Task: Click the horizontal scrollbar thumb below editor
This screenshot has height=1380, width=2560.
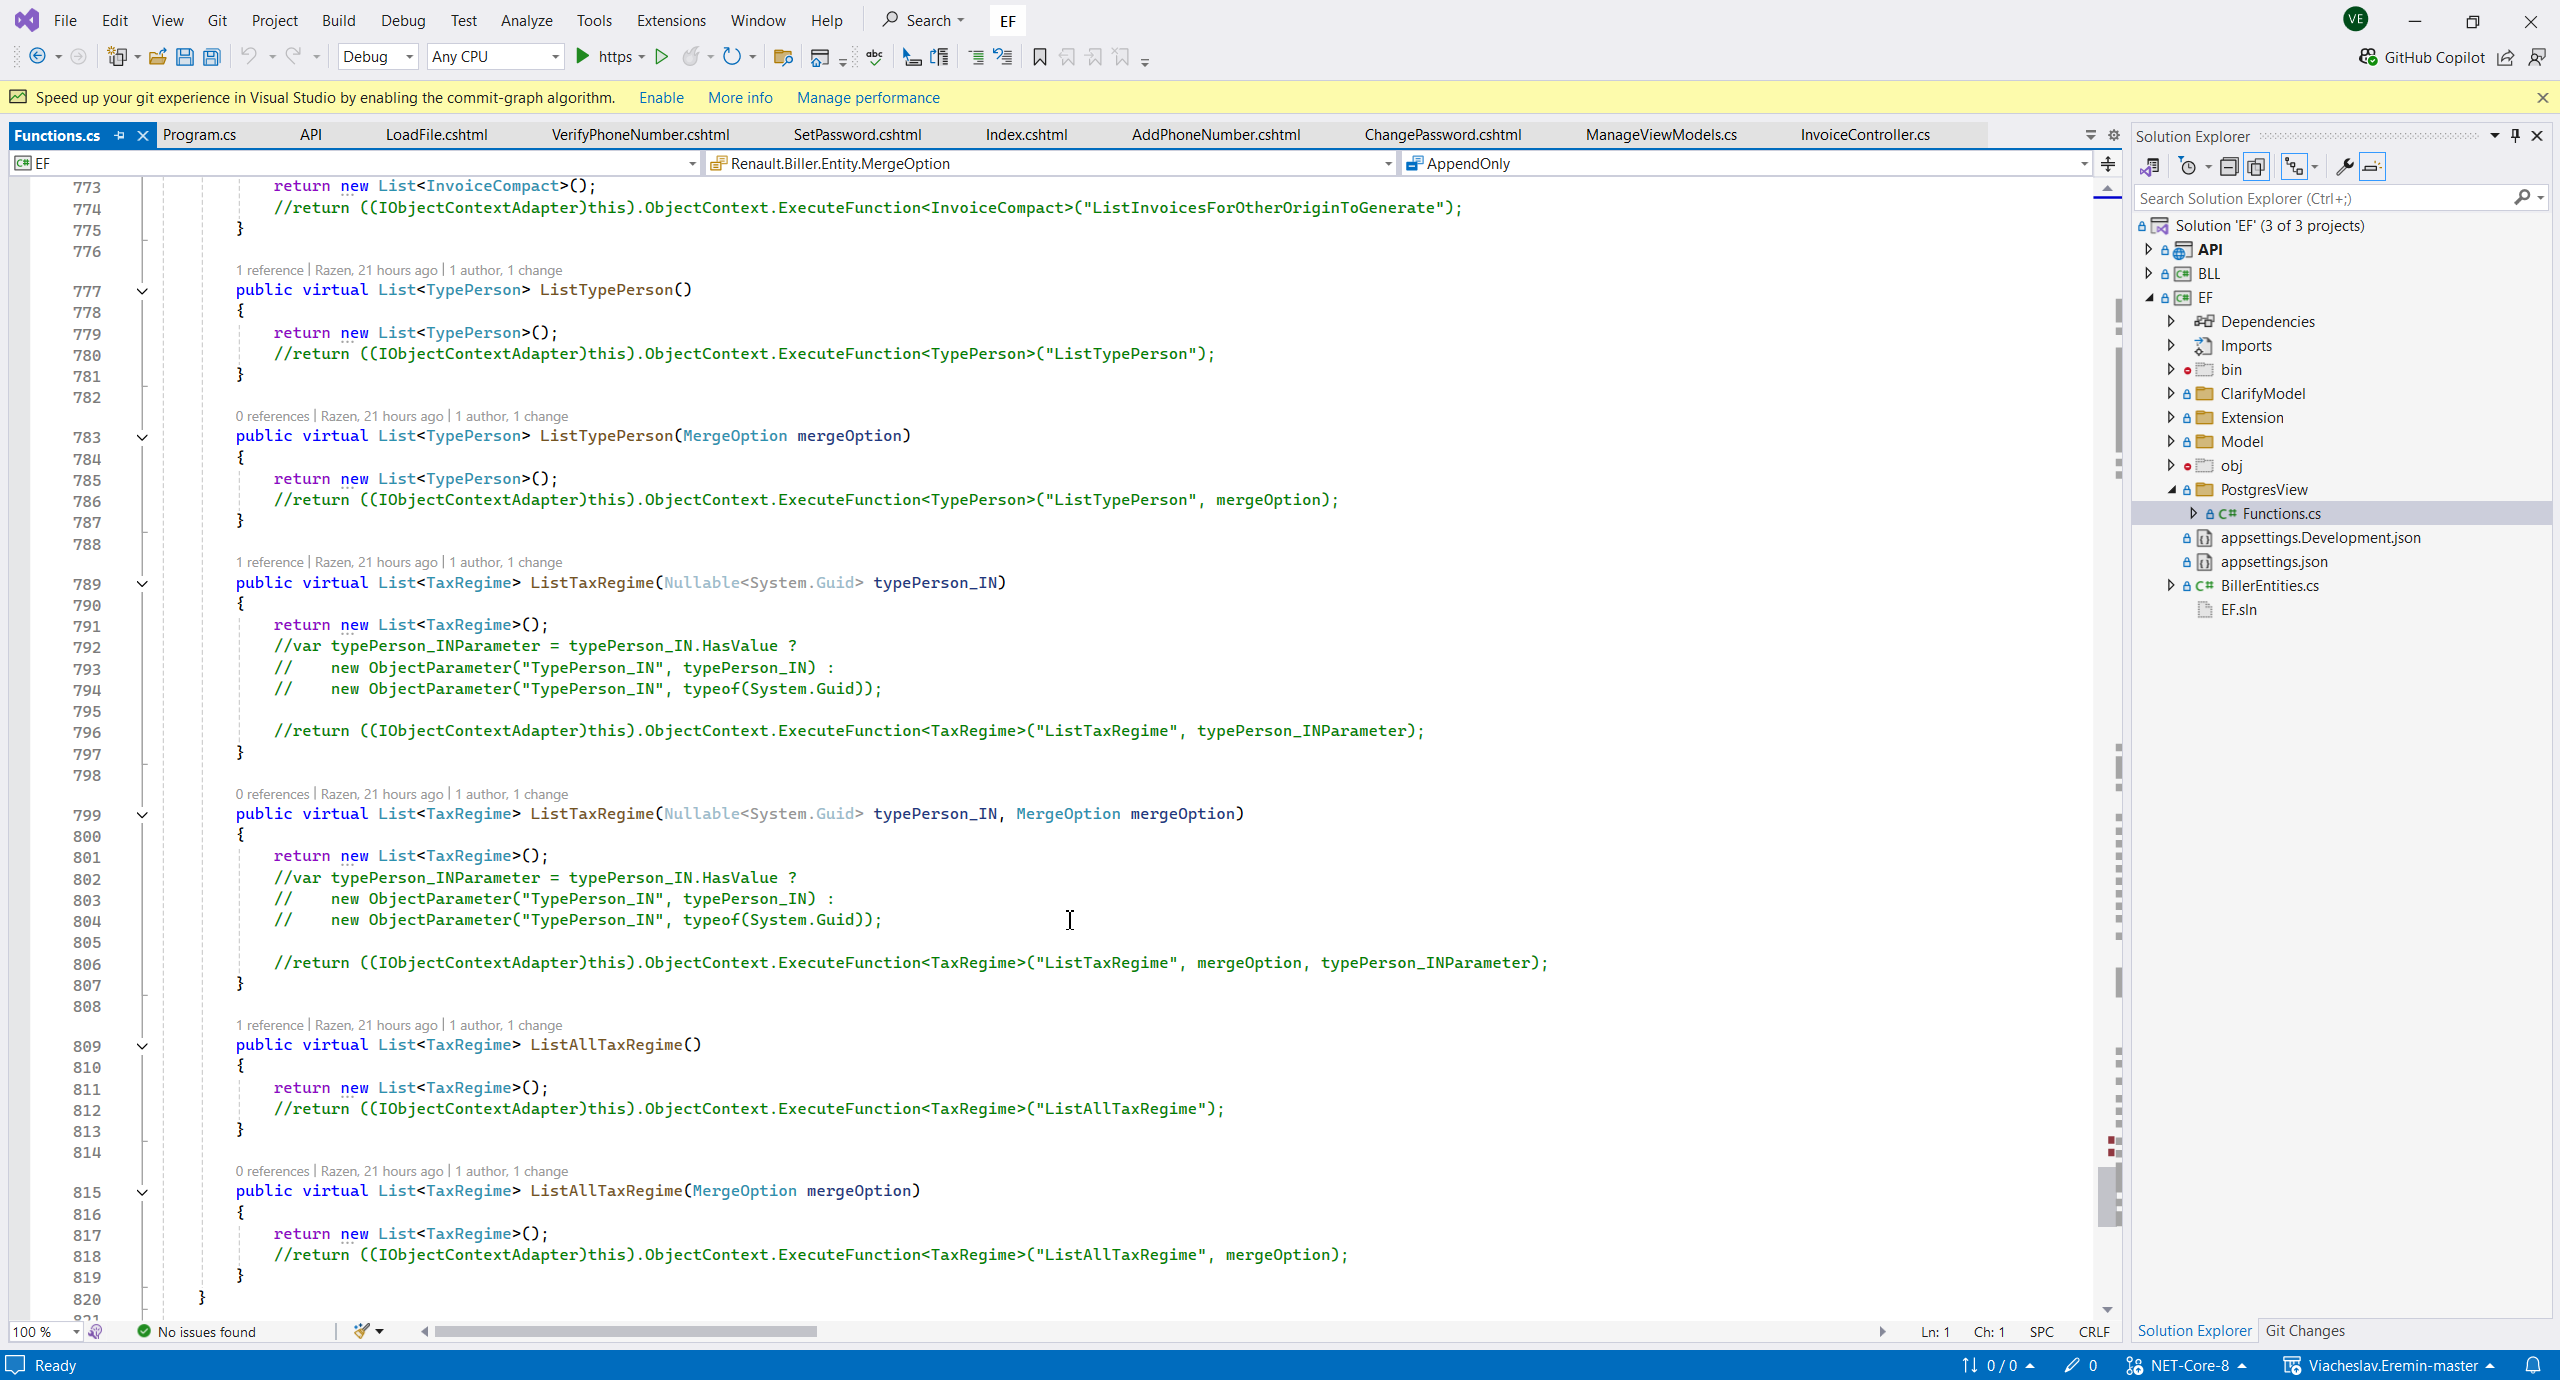Action: pos(625,1331)
